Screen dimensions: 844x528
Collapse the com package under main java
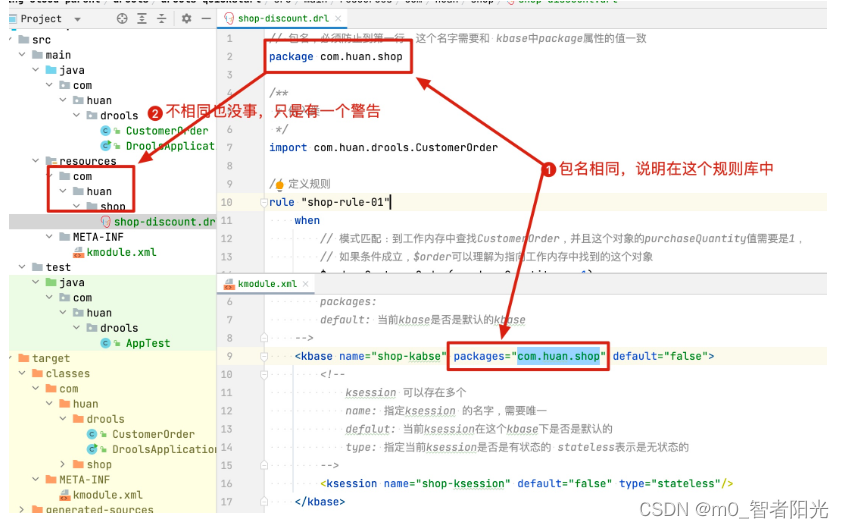click(x=49, y=85)
